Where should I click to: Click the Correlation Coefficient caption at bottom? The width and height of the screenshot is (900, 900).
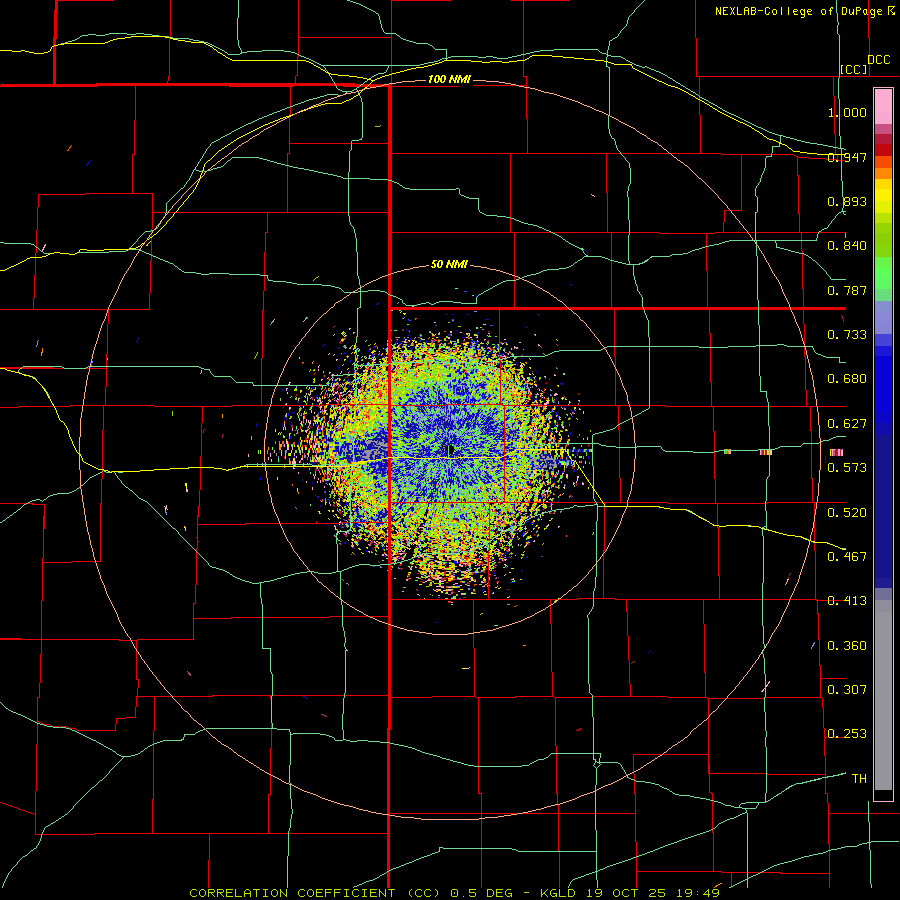455,893
